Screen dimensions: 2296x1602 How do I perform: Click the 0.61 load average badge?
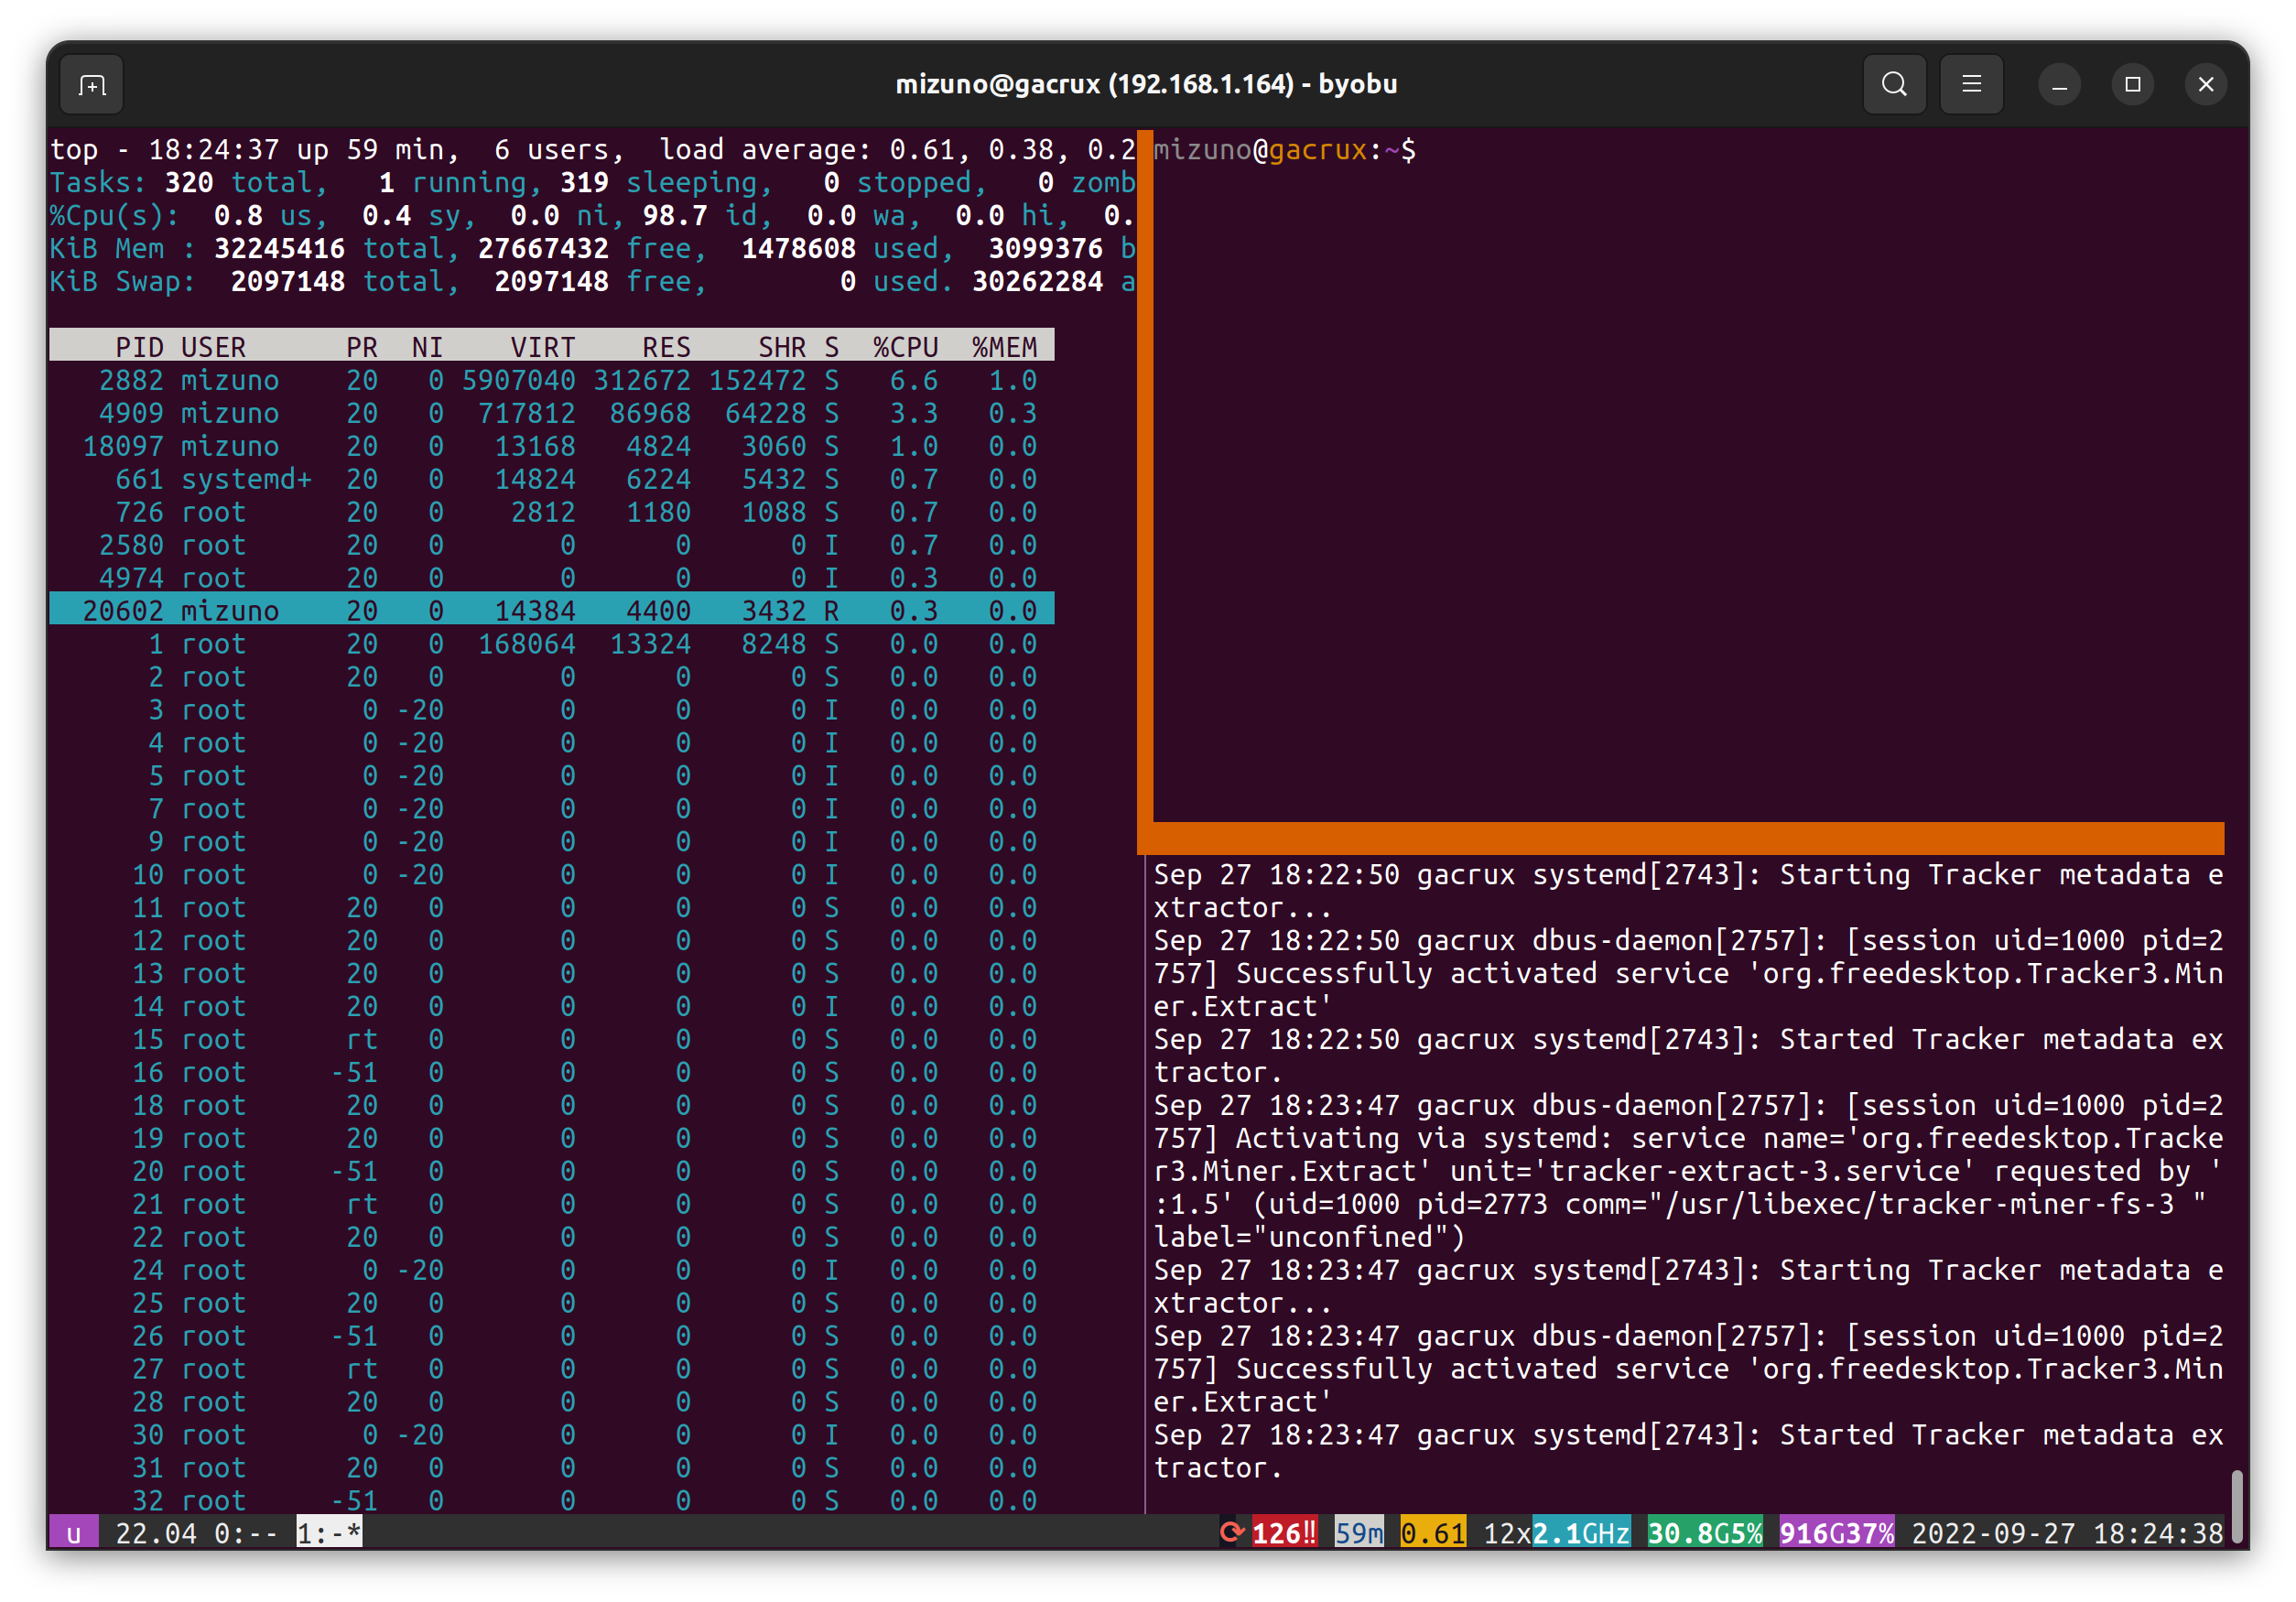[x=1432, y=1533]
